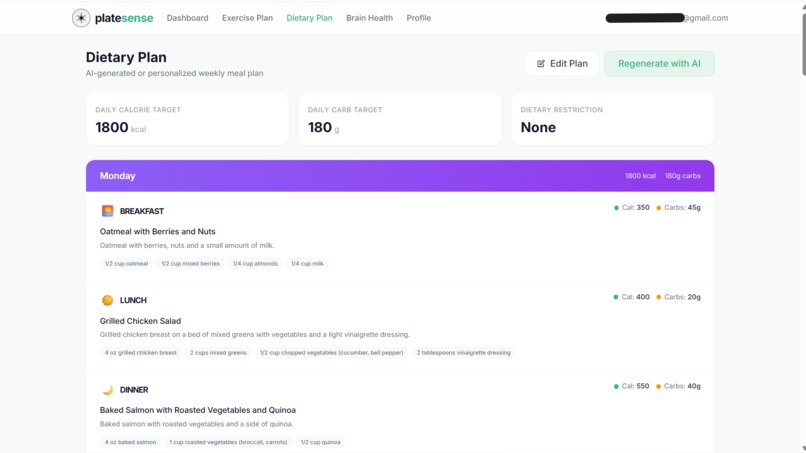This screenshot has width=806, height=453.
Task: Select Baked Salmon with Roasted Vegetables title
Action: click(x=198, y=410)
